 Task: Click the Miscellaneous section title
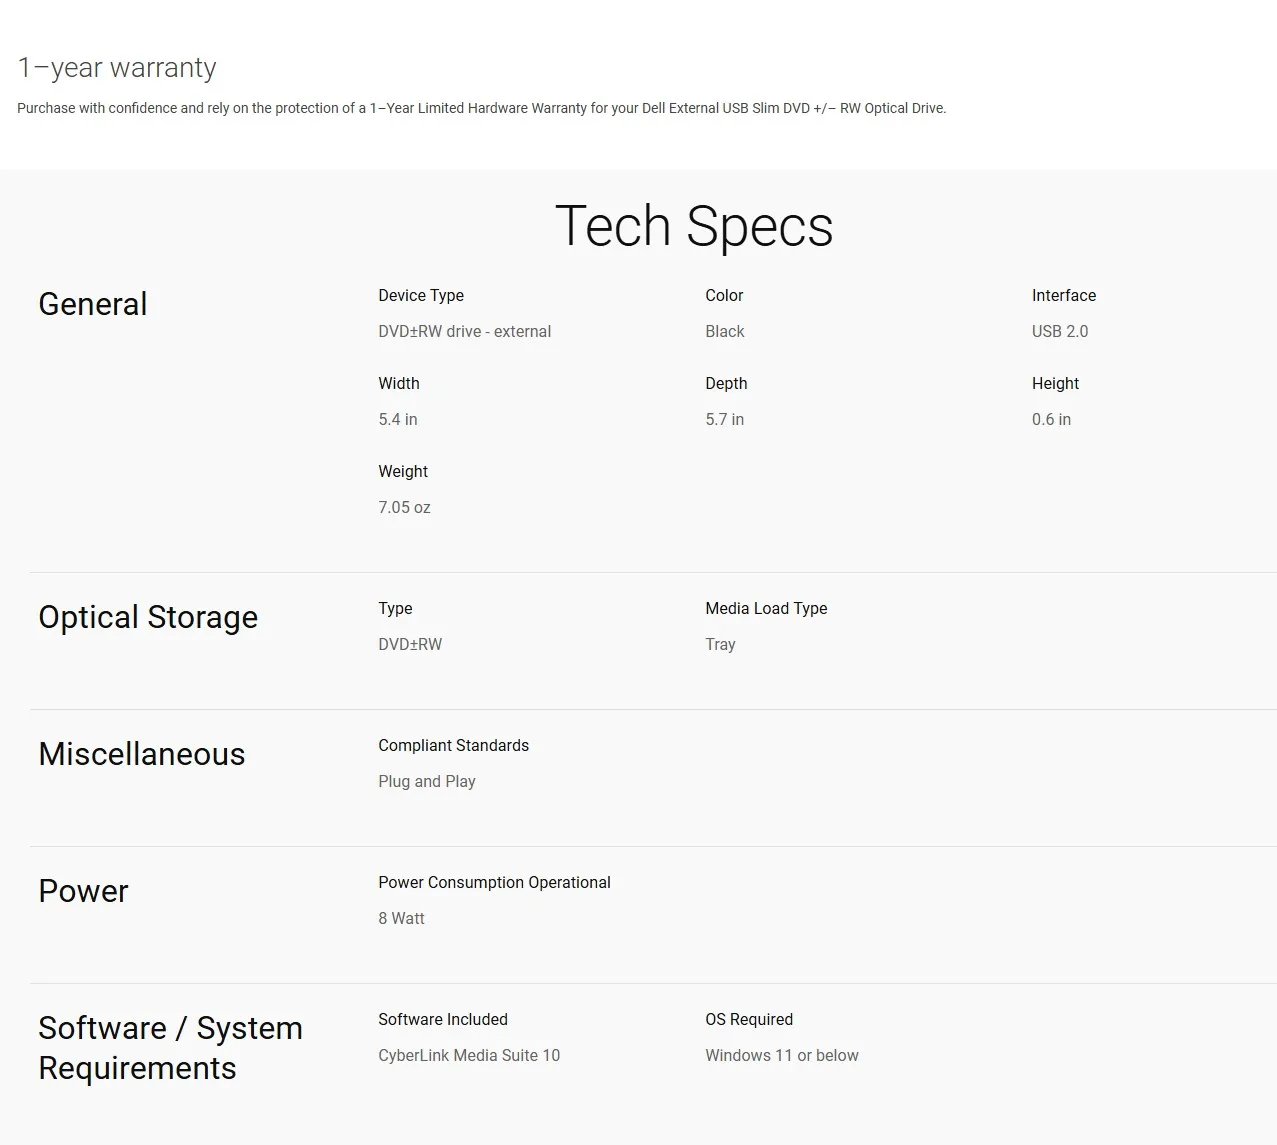(142, 754)
